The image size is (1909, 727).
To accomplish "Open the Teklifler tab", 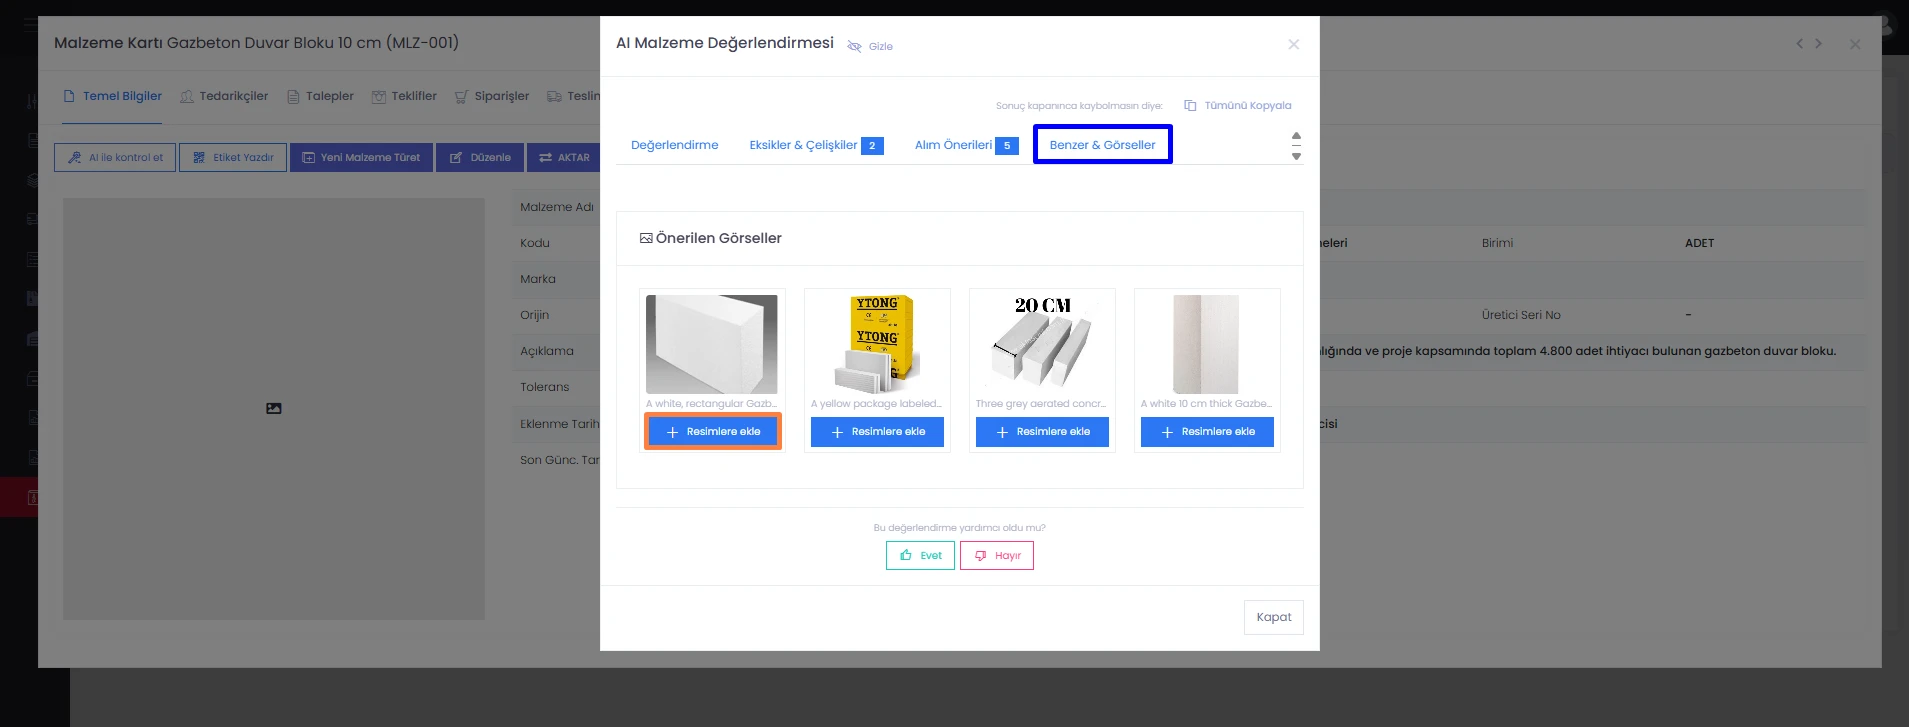I will [404, 96].
